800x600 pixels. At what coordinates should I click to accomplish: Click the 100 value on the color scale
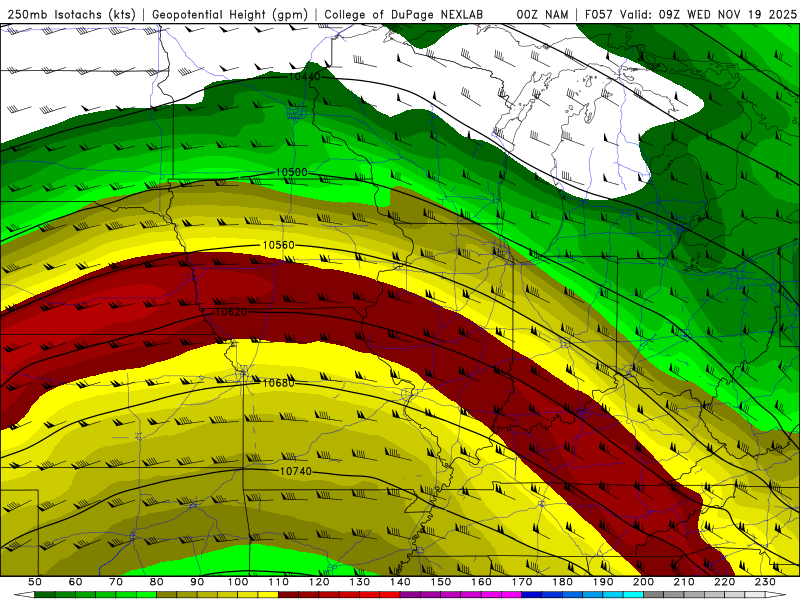coord(238,582)
